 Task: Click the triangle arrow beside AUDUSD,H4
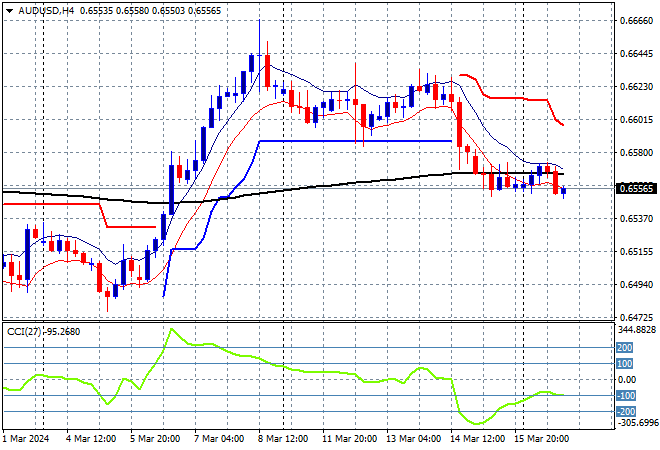(x=8, y=9)
